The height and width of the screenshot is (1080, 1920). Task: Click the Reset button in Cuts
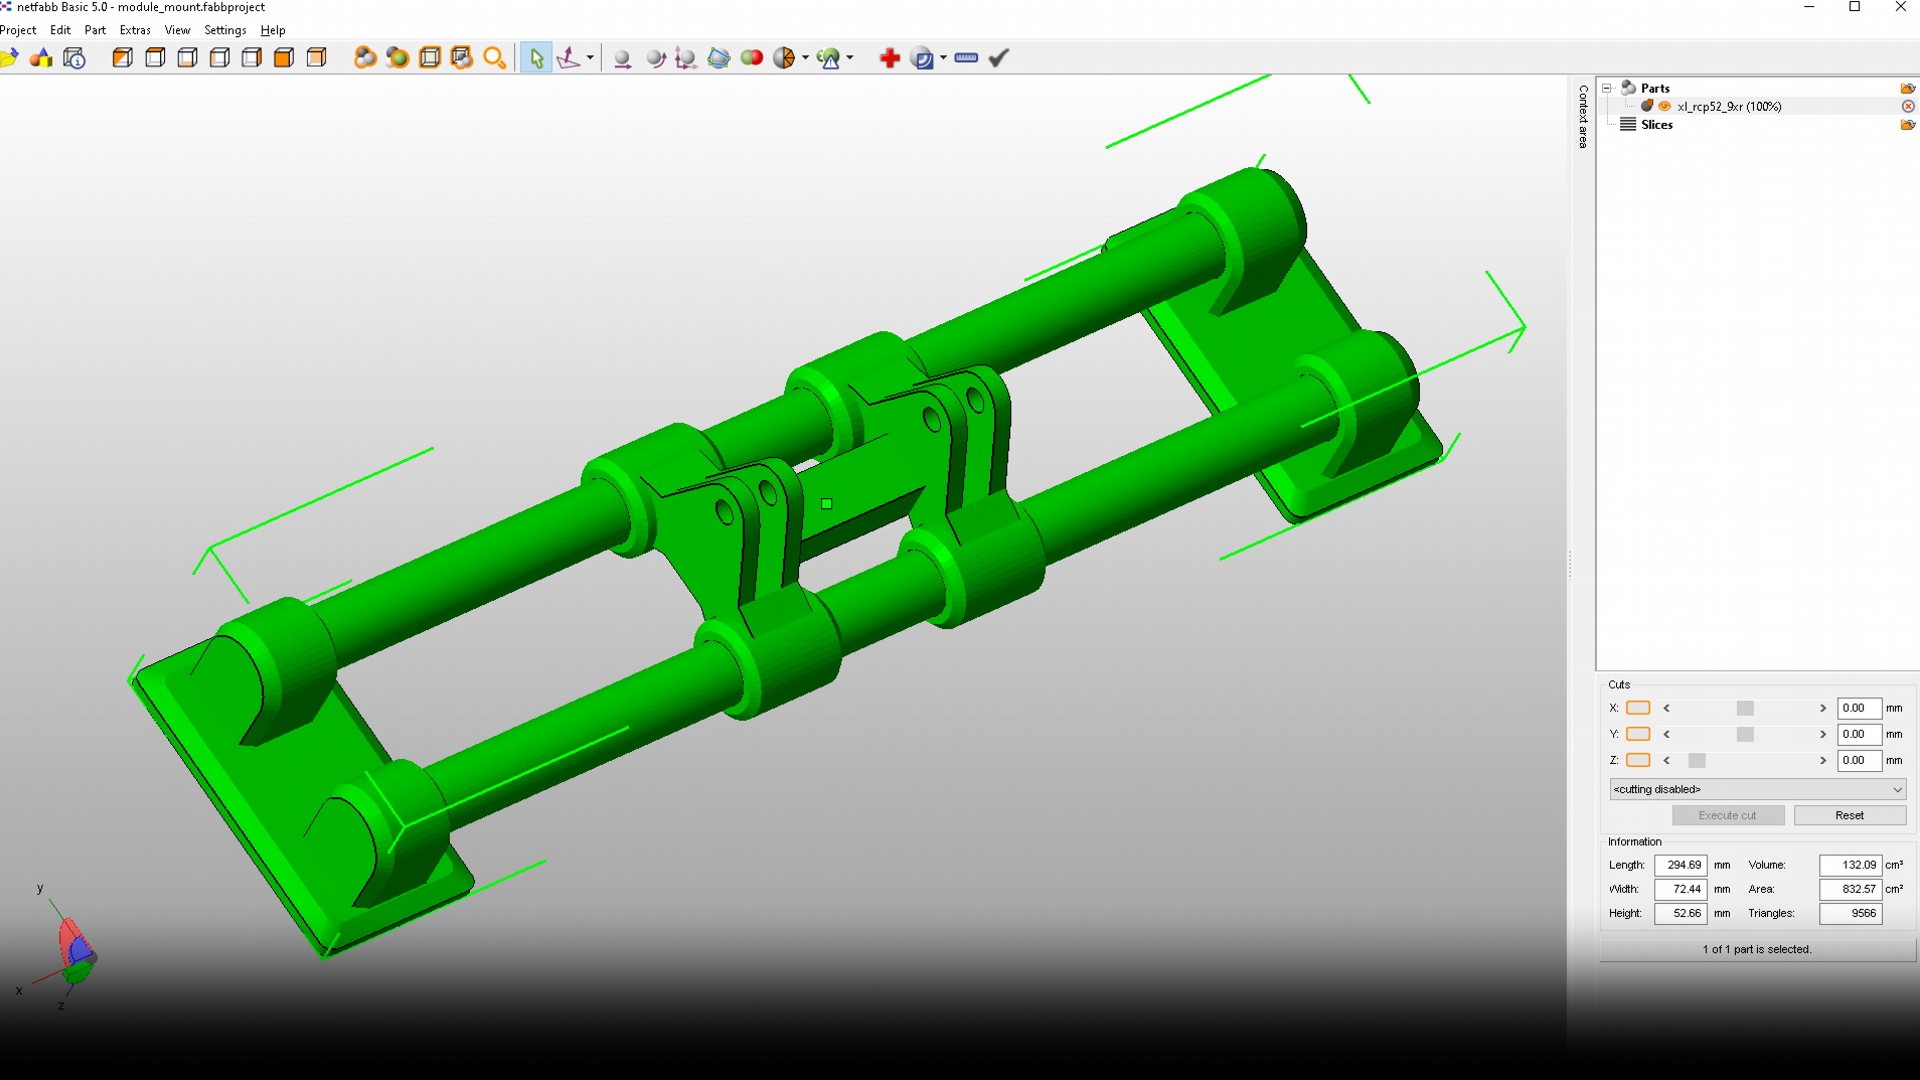(x=1849, y=815)
